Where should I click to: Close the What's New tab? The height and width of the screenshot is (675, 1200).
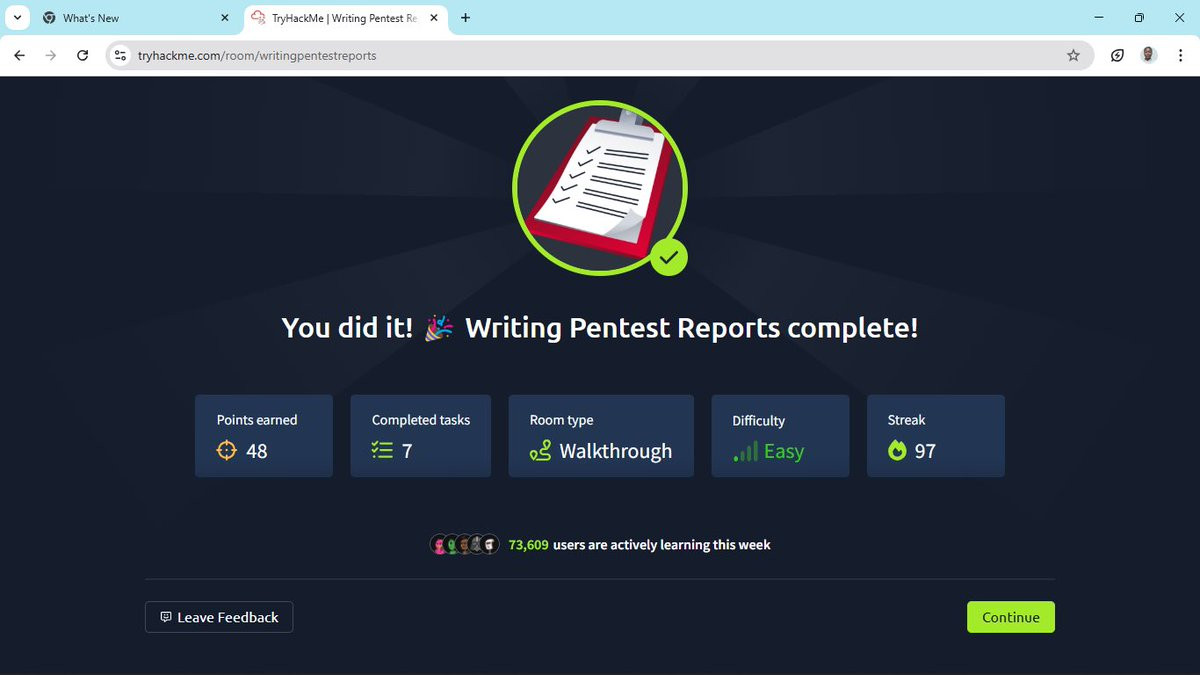tap(225, 18)
